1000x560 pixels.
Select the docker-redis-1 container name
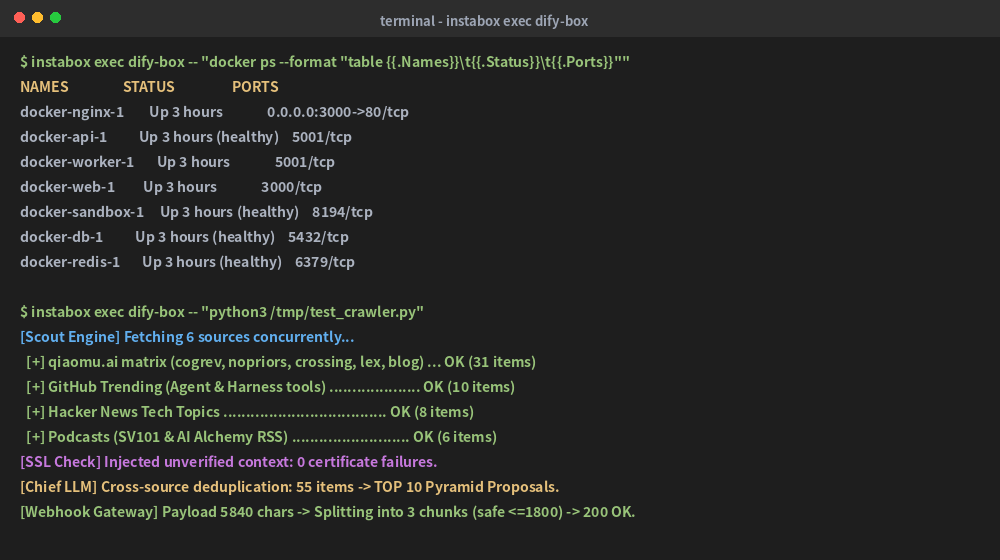coord(70,262)
